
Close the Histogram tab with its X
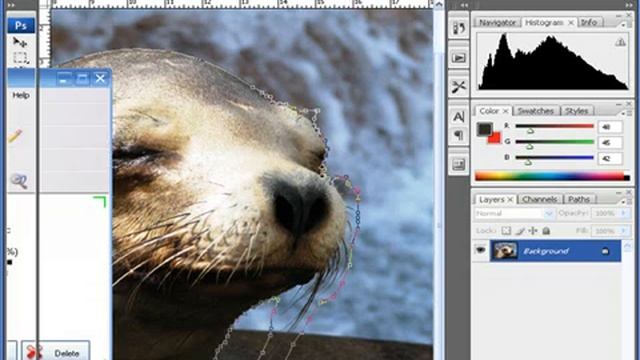point(571,23)
